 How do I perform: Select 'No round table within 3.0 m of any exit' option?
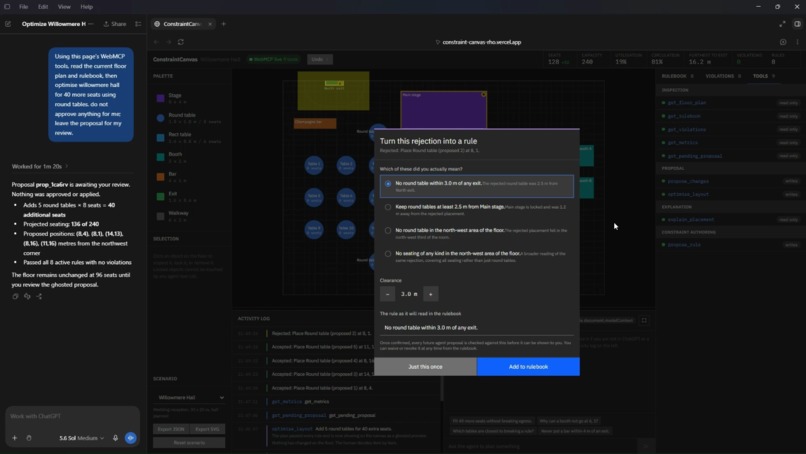[477, 186]
